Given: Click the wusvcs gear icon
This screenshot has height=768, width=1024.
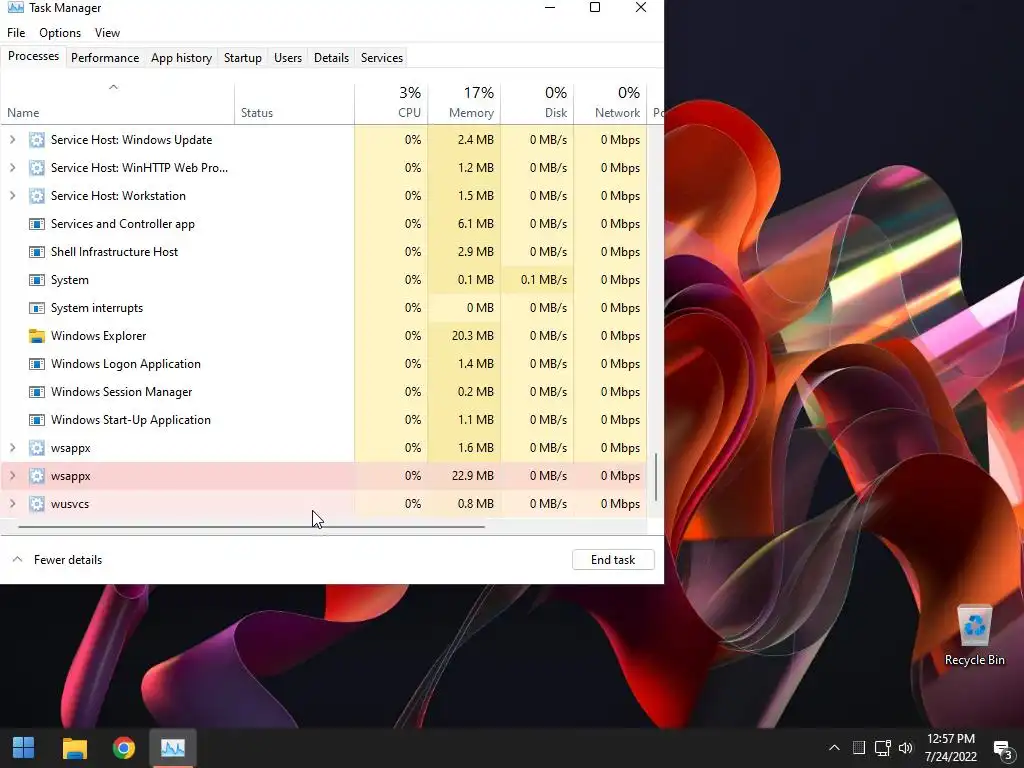Looking at the screenshot, I should (37, 504).
